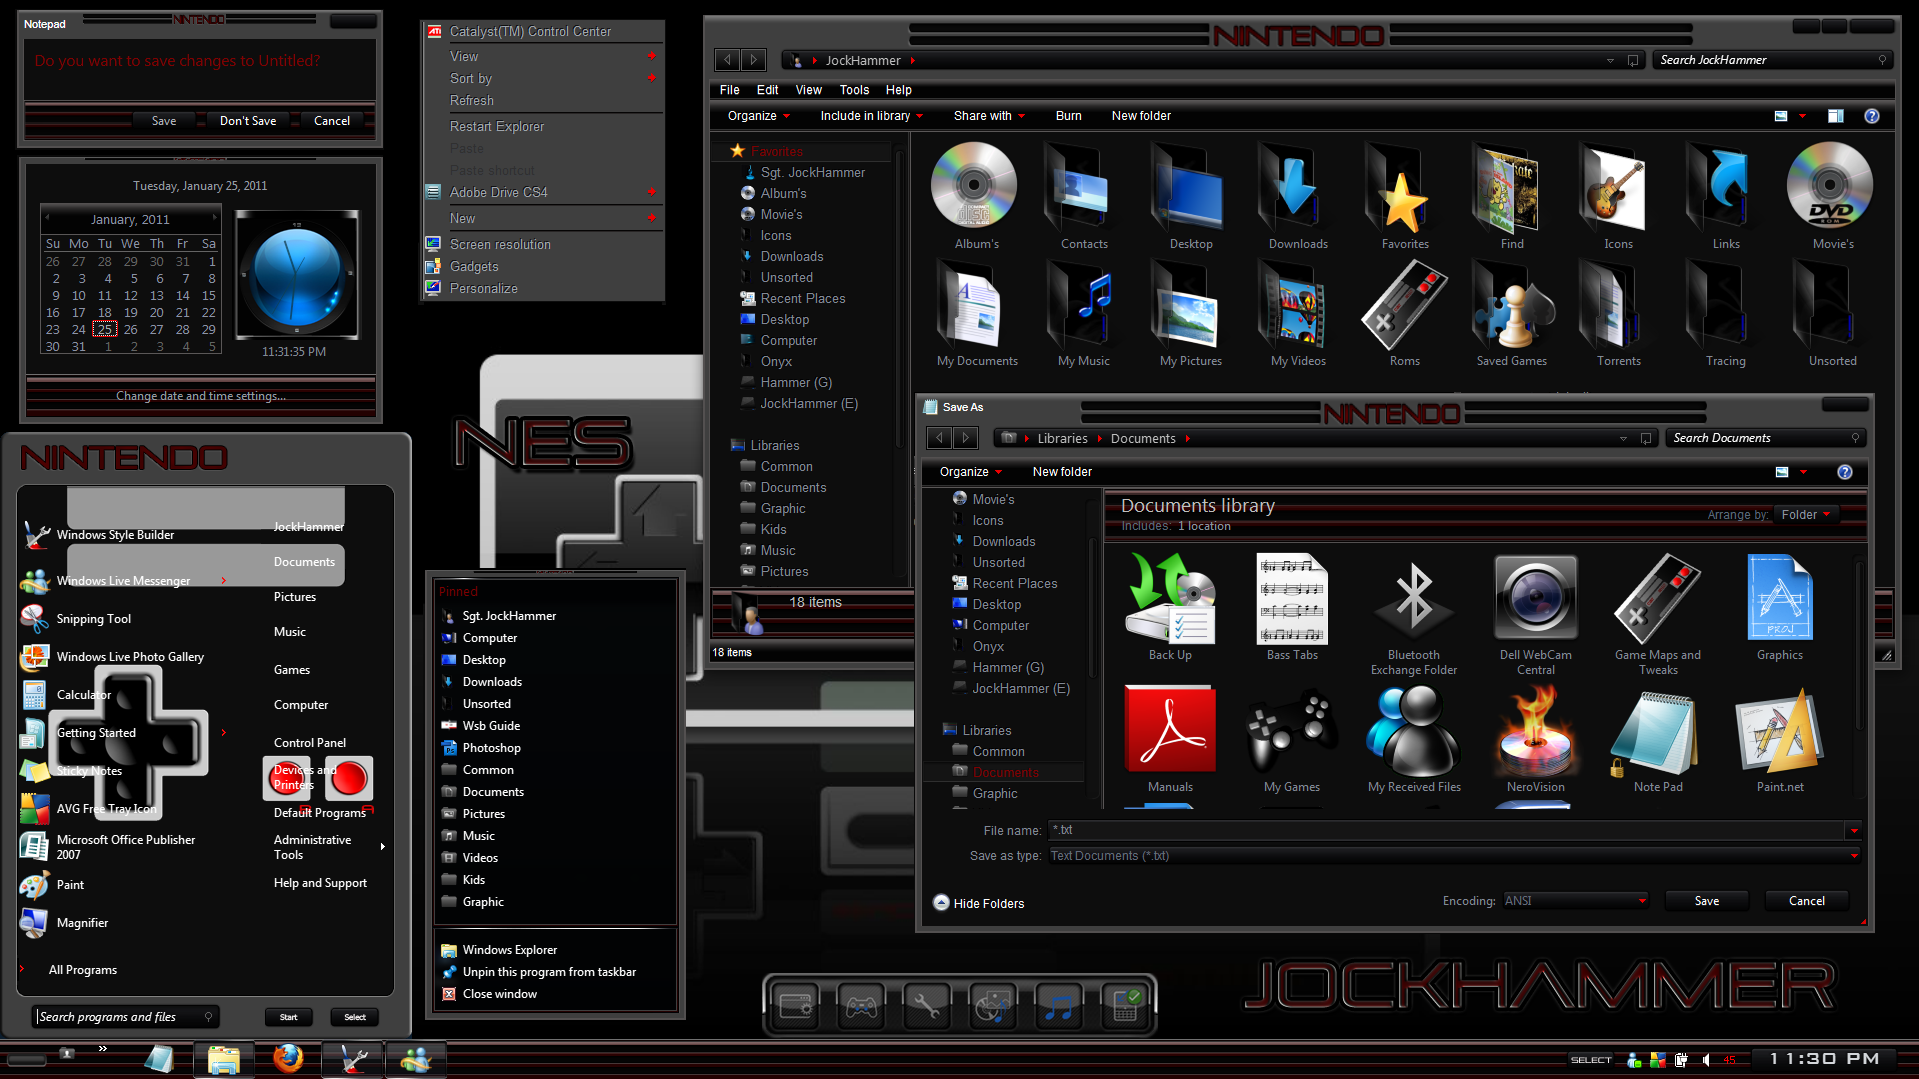Select the Paint.net icon in Save As
This screenshot has height=1079, width=1919.
[x=1779, y=730]
